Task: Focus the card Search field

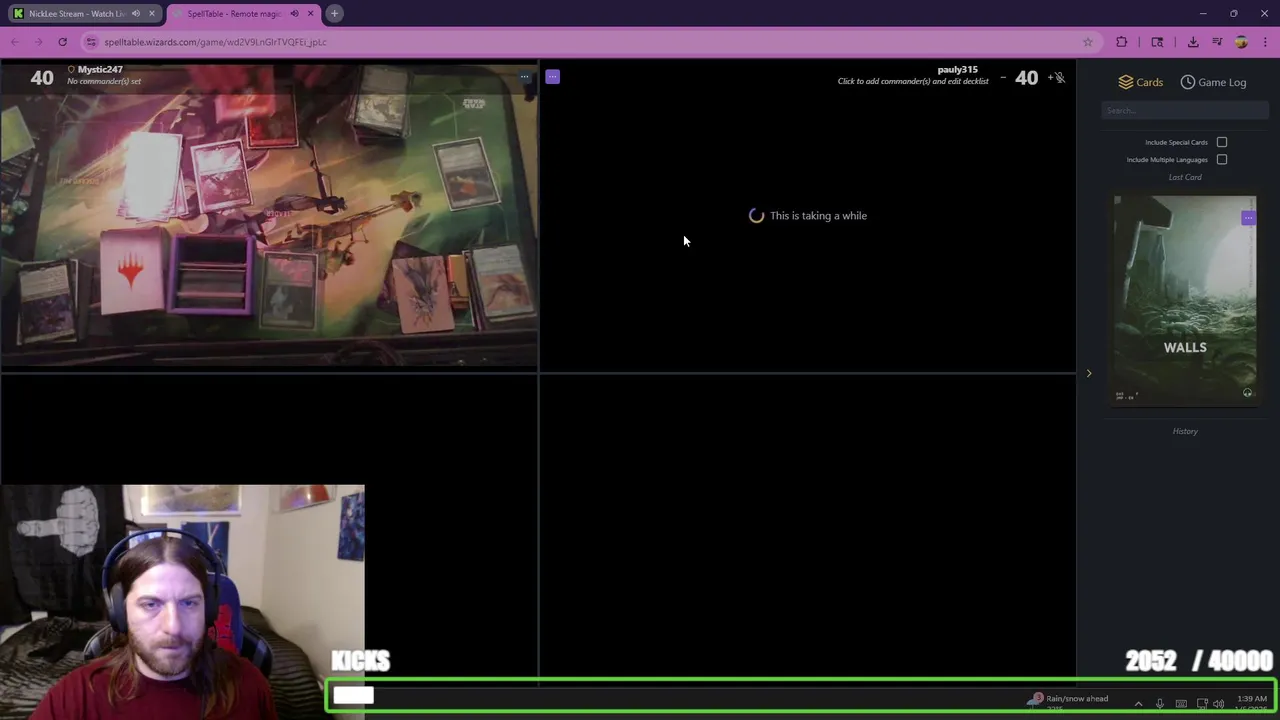Action: point(1185,111)
